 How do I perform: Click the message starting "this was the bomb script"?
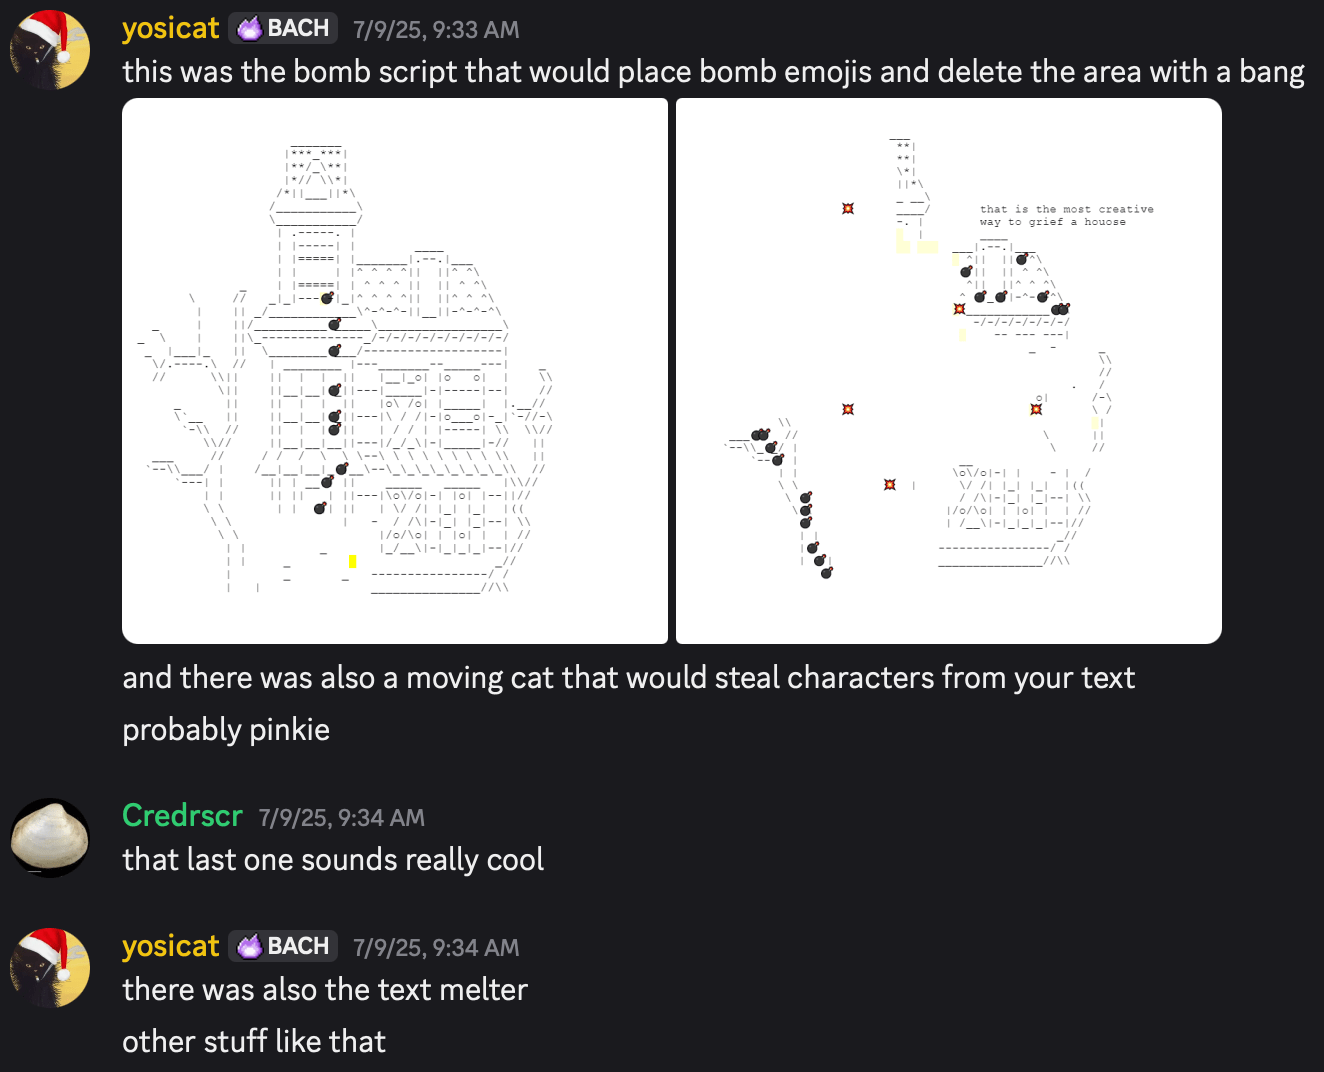click(712, 72)
